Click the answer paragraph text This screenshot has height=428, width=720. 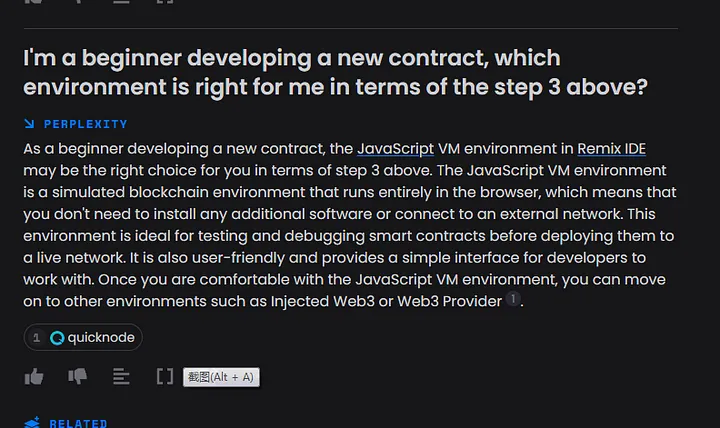tap(350, 224)
